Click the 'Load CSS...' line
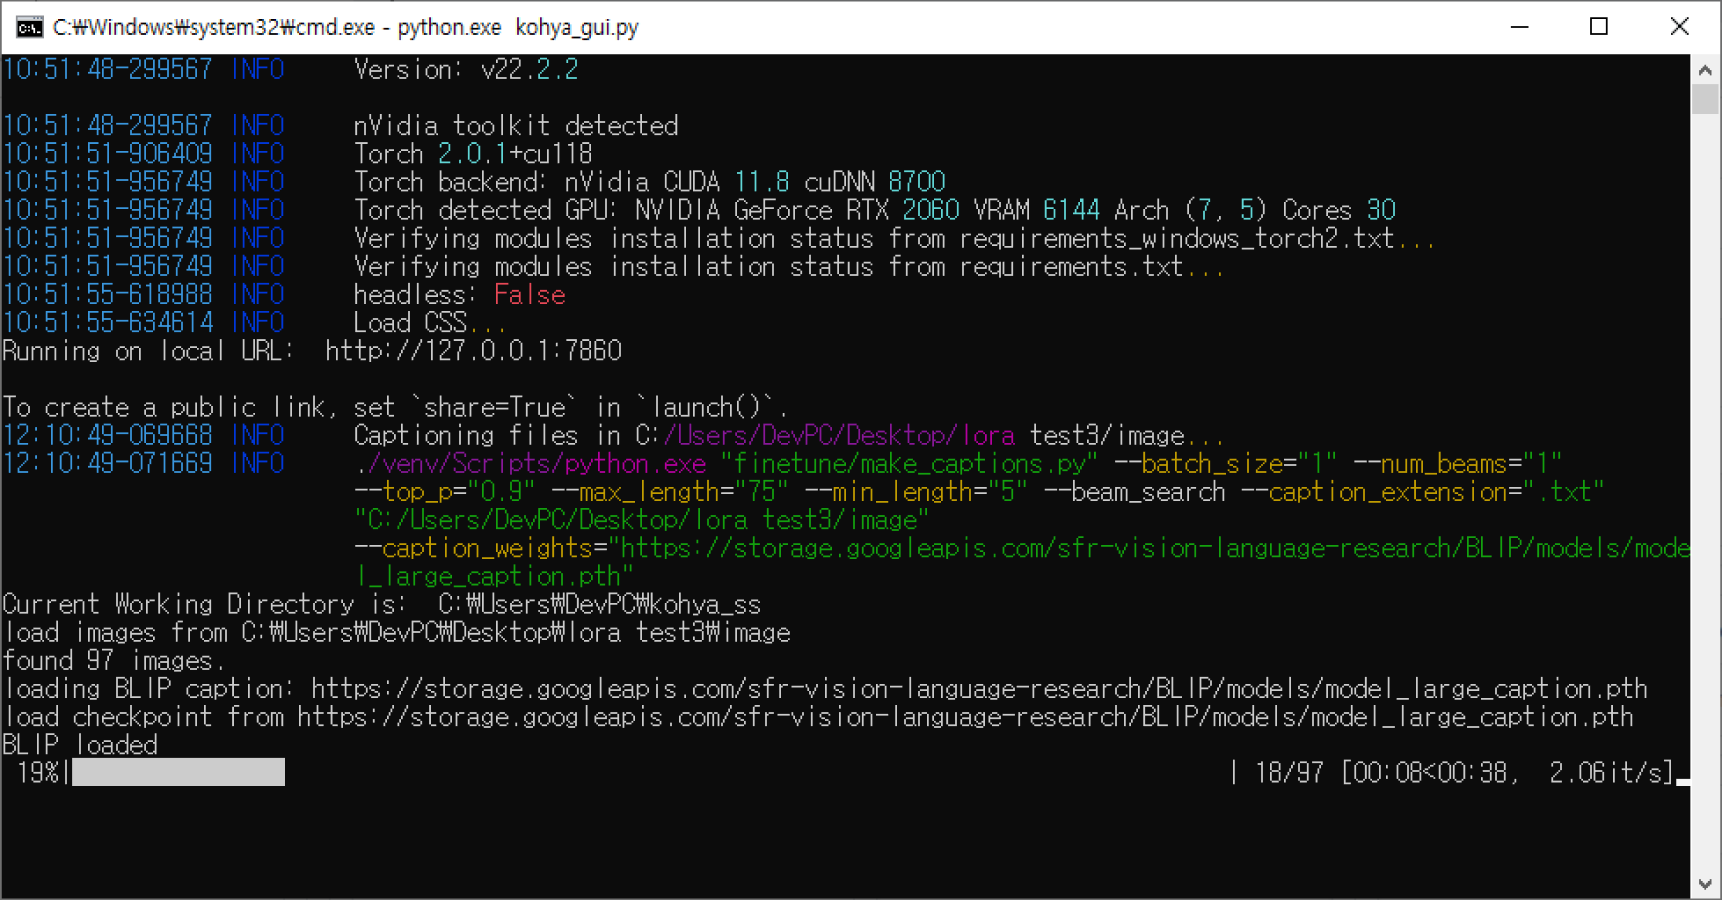This screenshot has height=900, width=1722. click(431, 323)
